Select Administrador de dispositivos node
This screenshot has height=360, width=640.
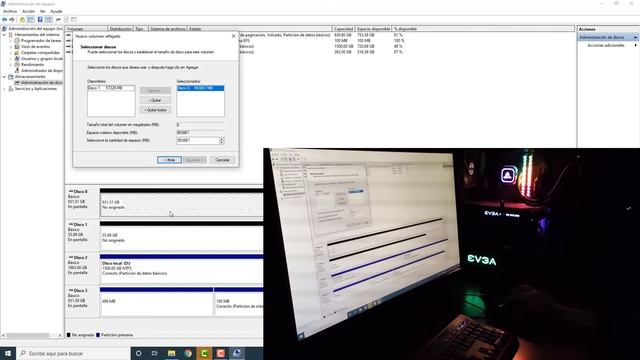(x=41, y=71)
